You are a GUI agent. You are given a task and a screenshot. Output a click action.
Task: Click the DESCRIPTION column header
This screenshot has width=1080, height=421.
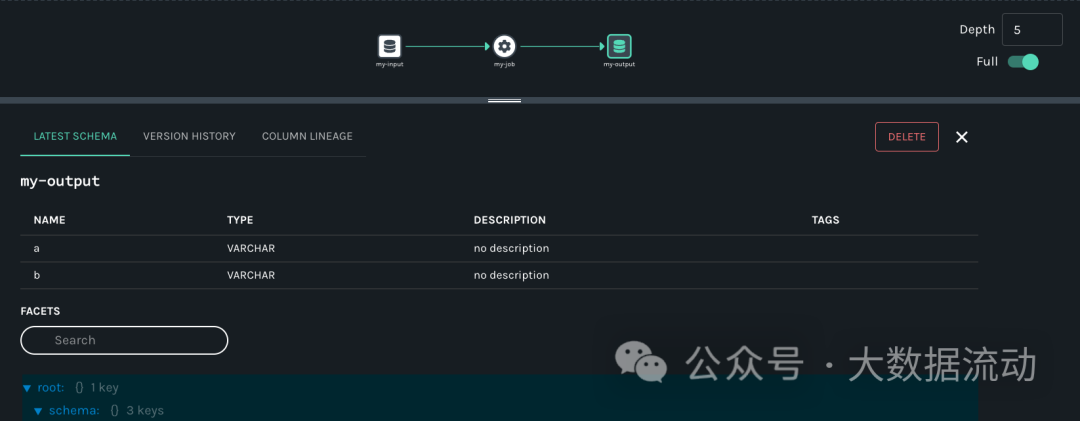tap(510, 220)
